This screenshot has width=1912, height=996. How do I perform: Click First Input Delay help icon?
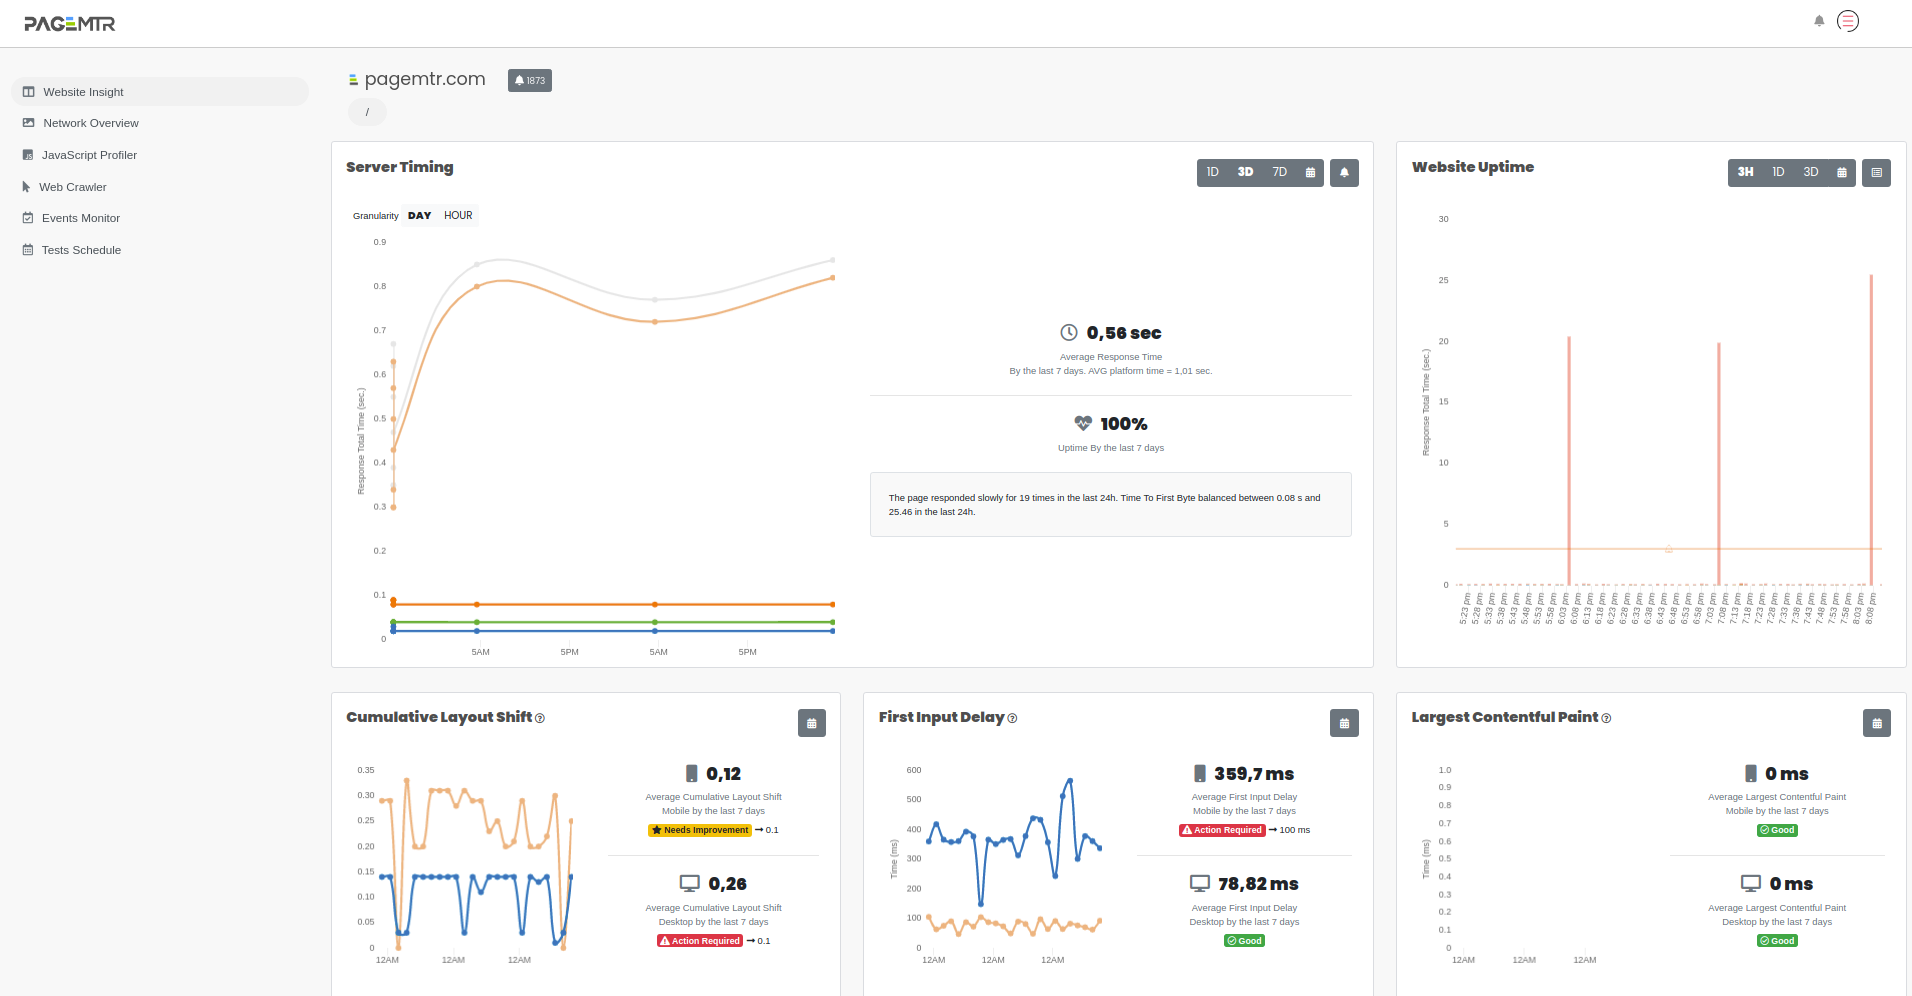[1012, 718]
